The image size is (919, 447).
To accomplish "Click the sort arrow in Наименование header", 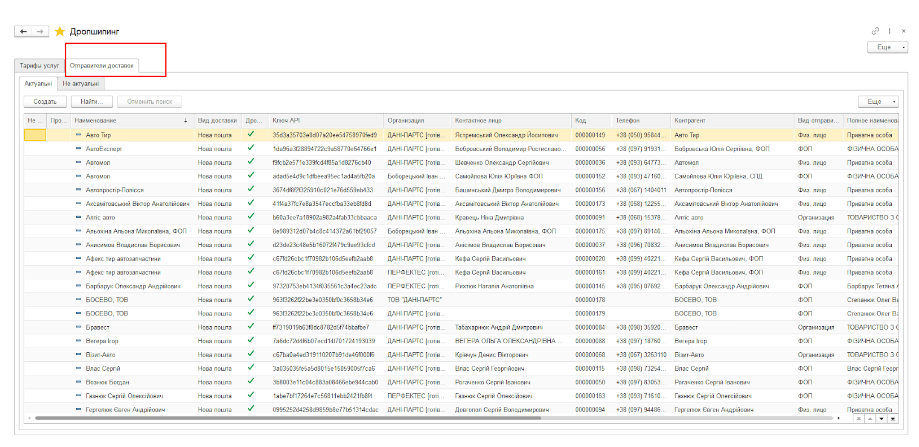I will [185, 120].
